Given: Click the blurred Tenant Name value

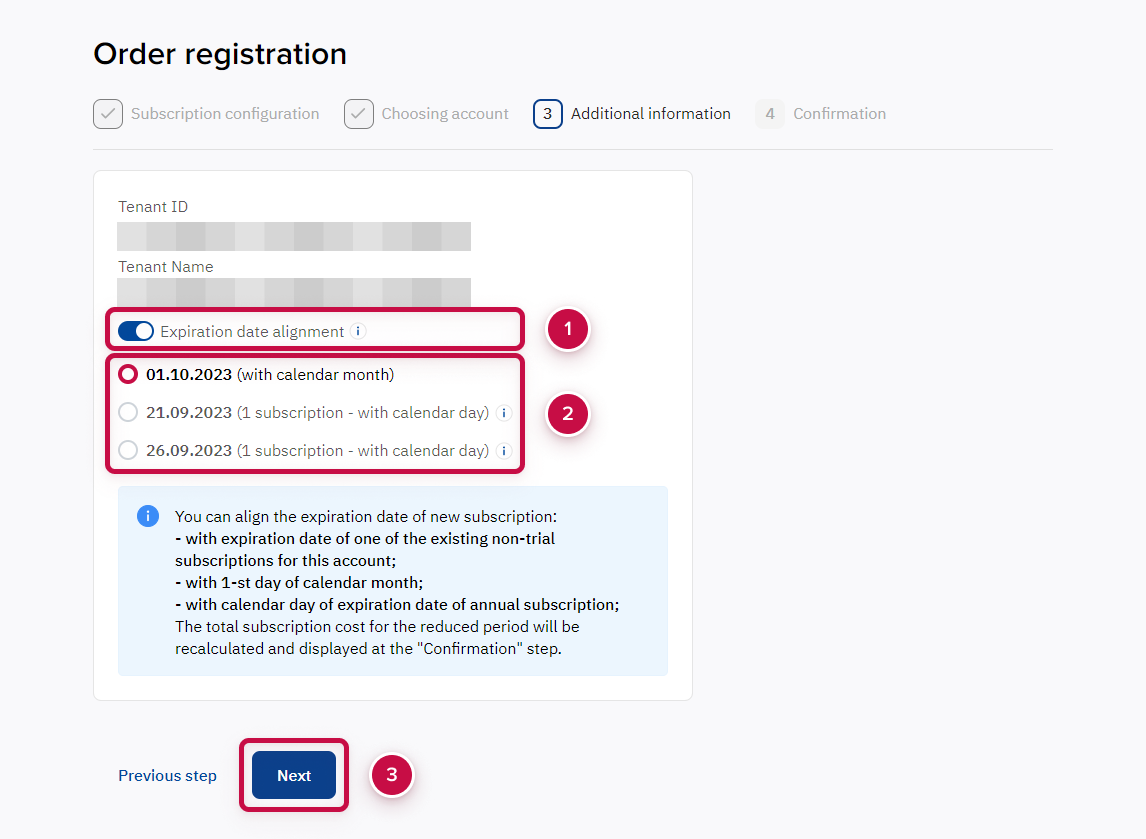Looking at the screenshot, I should click(294, 293).
